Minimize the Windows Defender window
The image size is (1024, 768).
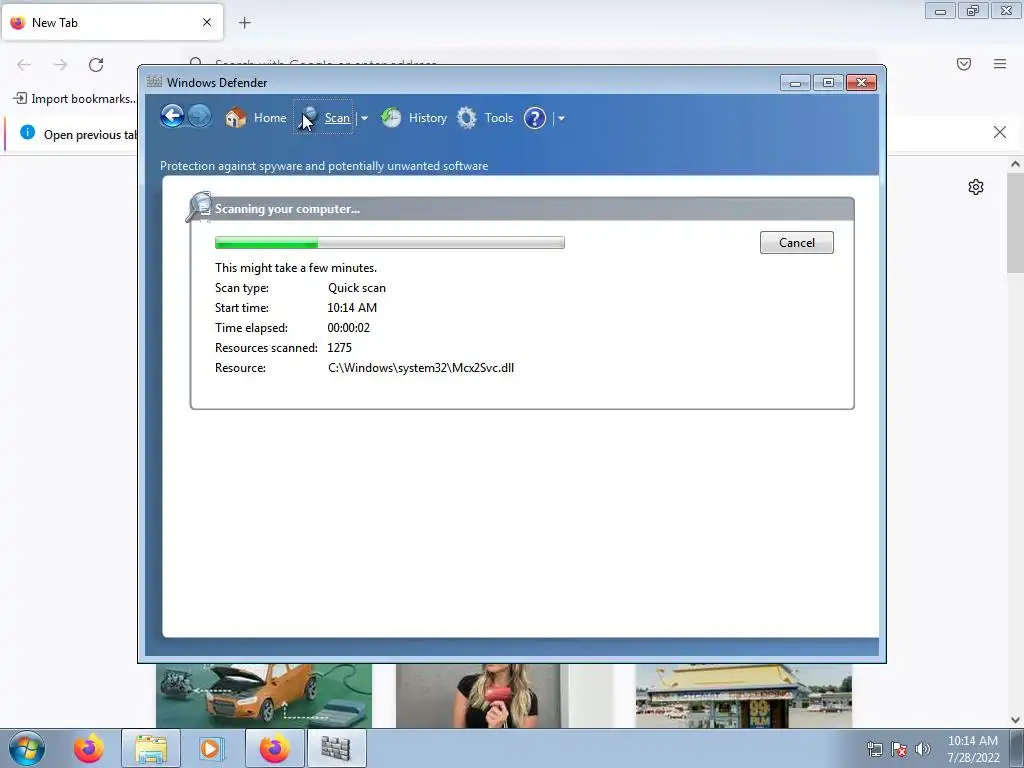click(x=795, y=82)
